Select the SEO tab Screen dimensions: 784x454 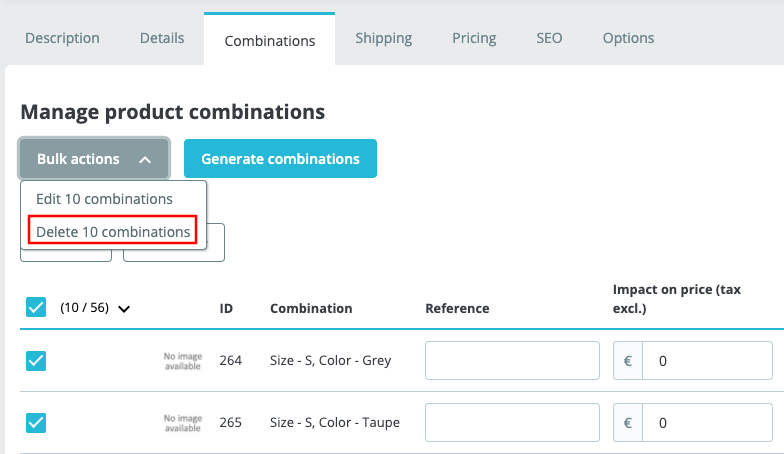(x=549, y=38)
